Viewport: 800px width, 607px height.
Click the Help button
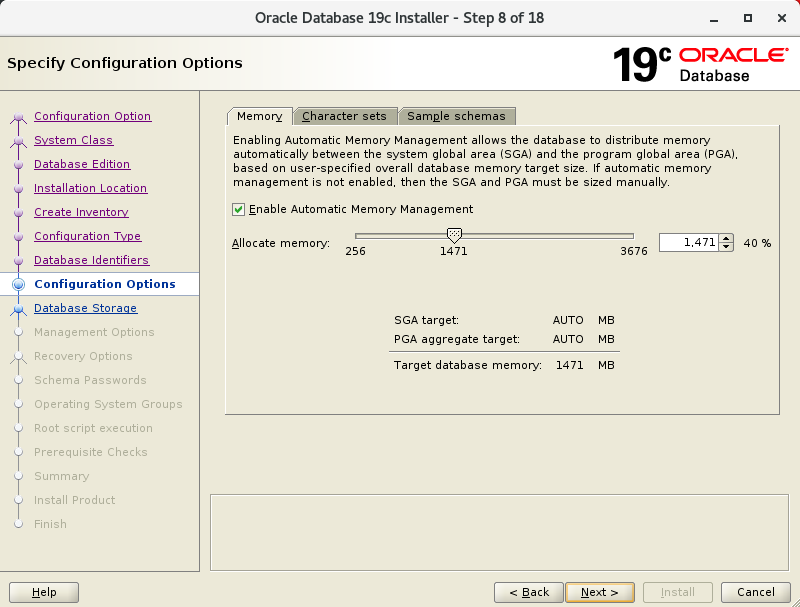pos(44,592)
